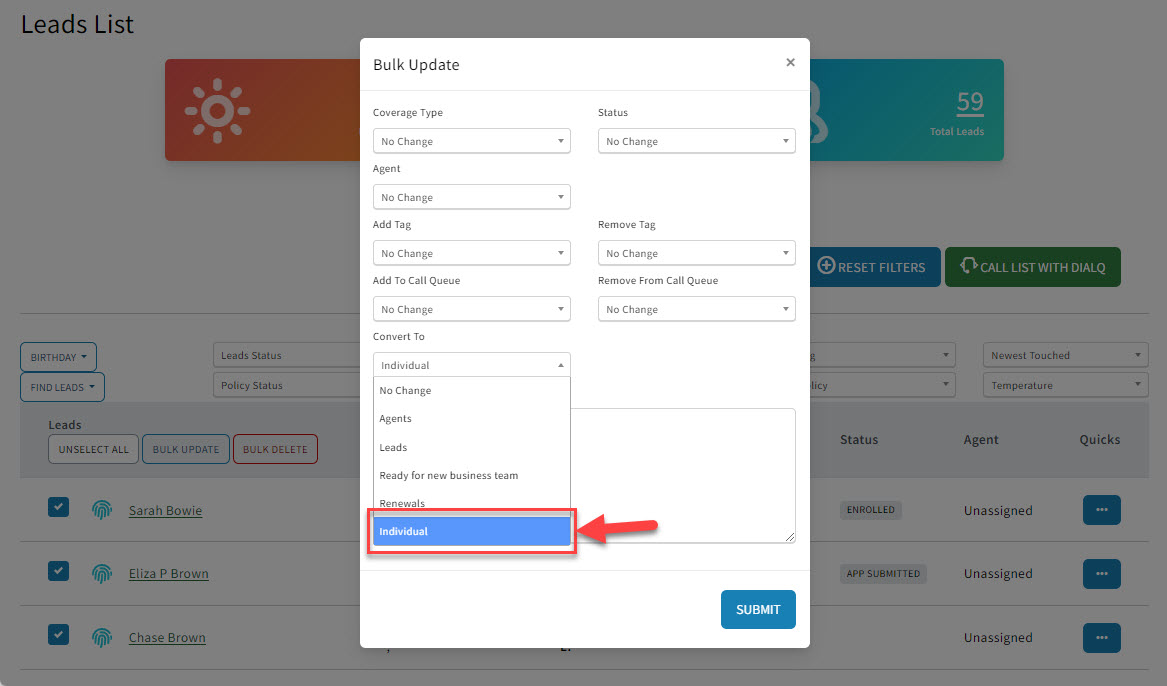Screen dimensions: 1167x686
Task: Open the Temperature filter dropdown
Action: 1066,385
